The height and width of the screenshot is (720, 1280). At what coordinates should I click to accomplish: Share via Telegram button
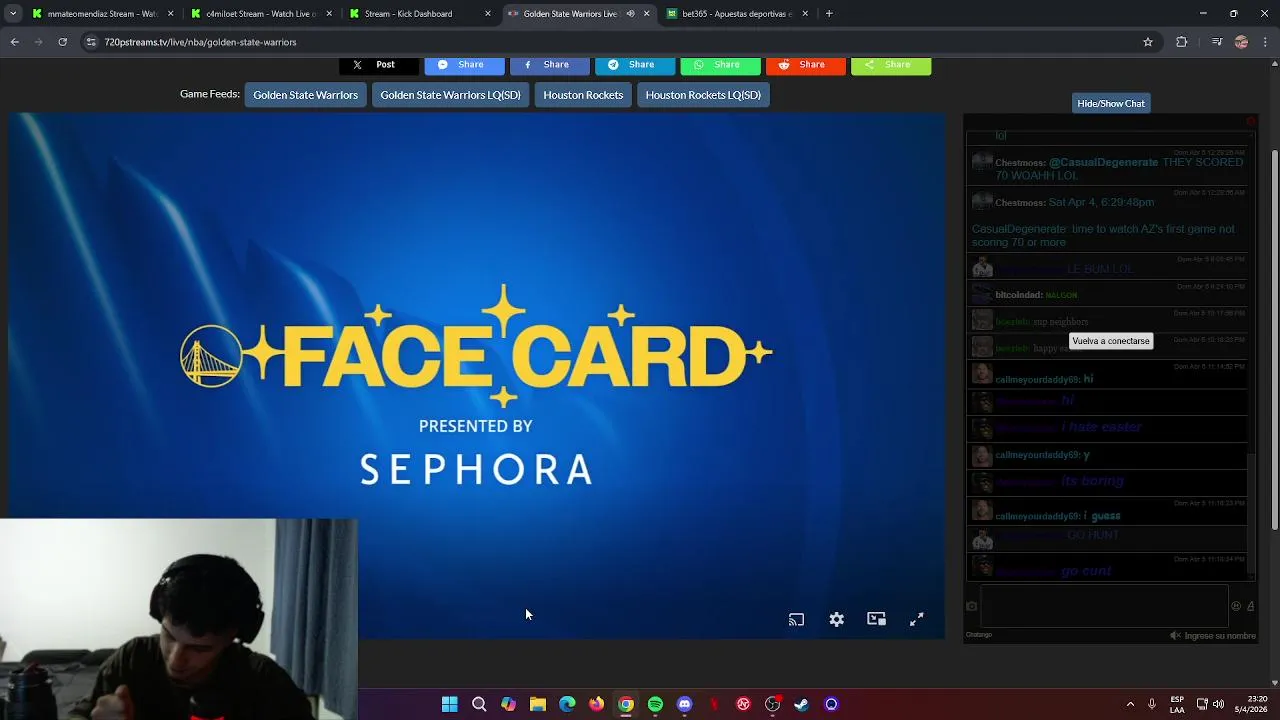pyautogui.click(x=635, y=65)
